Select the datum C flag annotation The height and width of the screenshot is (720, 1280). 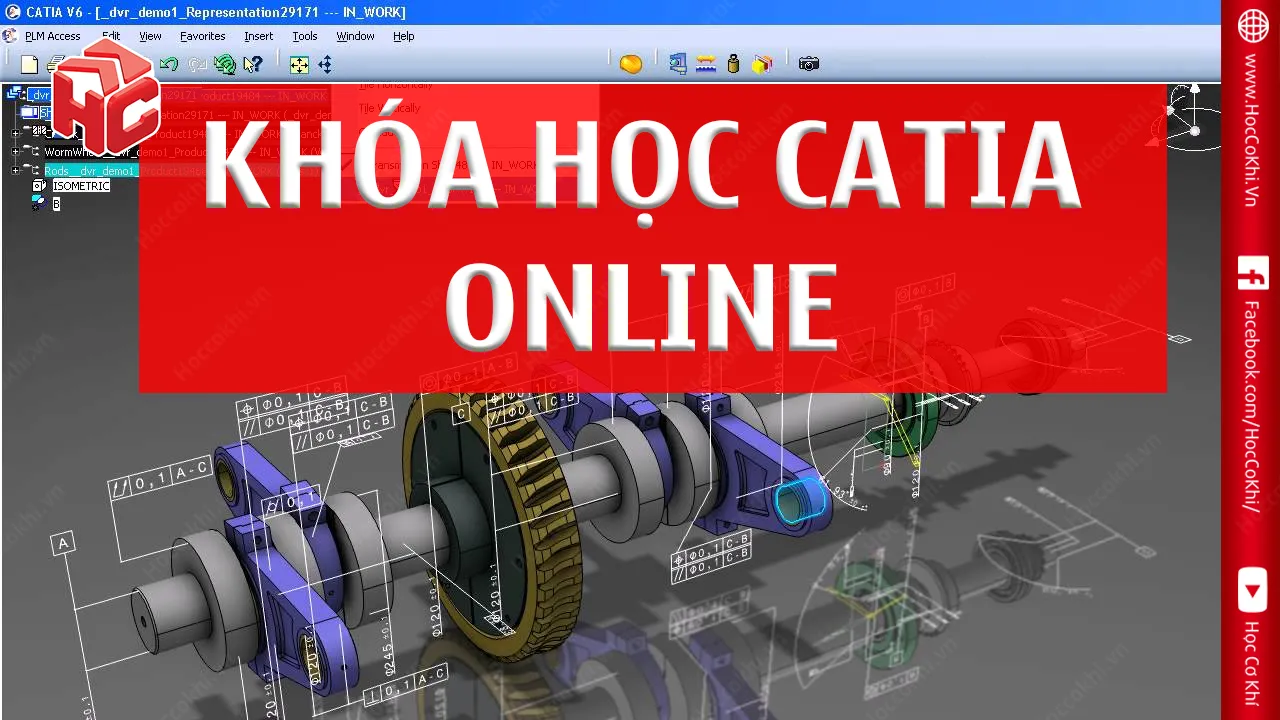tap(461, 413)
